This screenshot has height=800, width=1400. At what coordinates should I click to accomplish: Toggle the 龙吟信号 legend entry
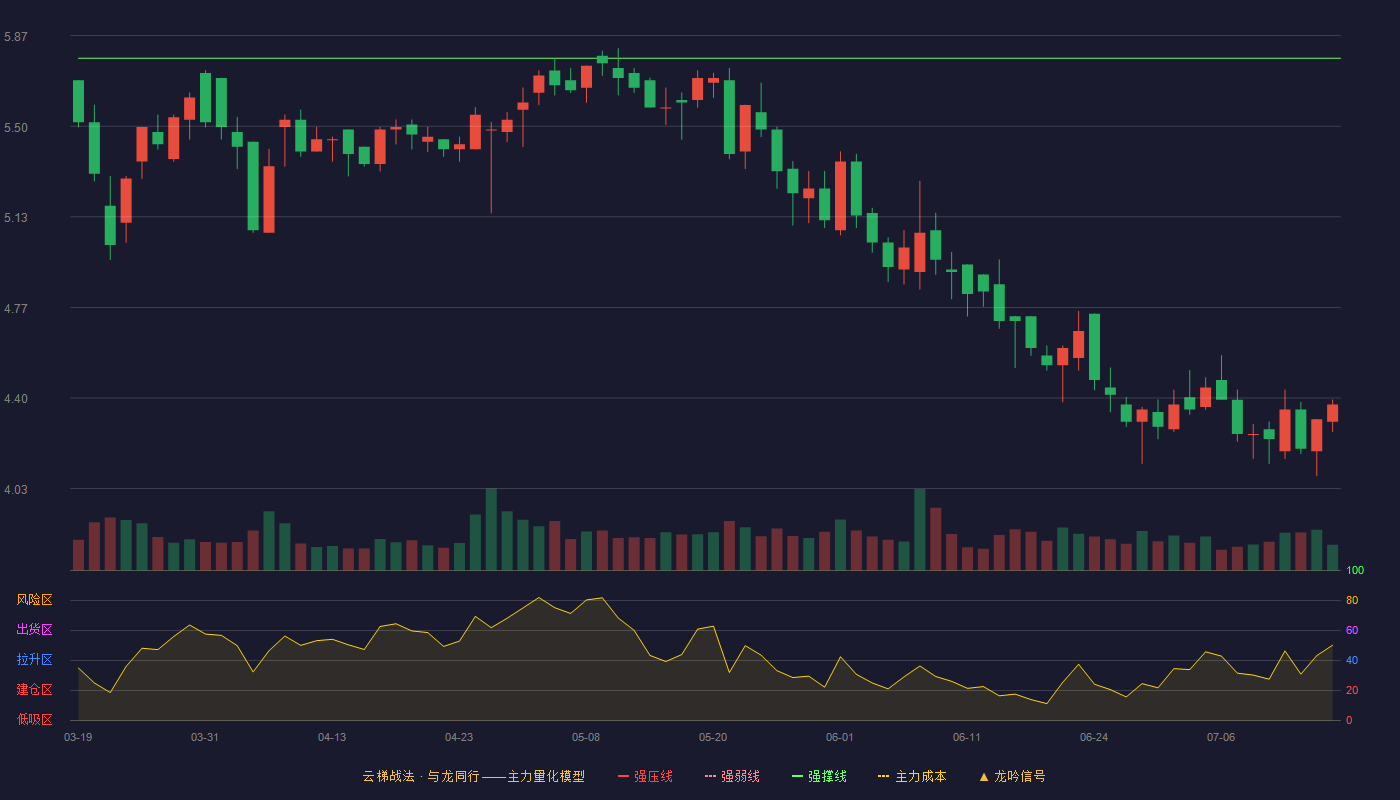pos(1012,776)
